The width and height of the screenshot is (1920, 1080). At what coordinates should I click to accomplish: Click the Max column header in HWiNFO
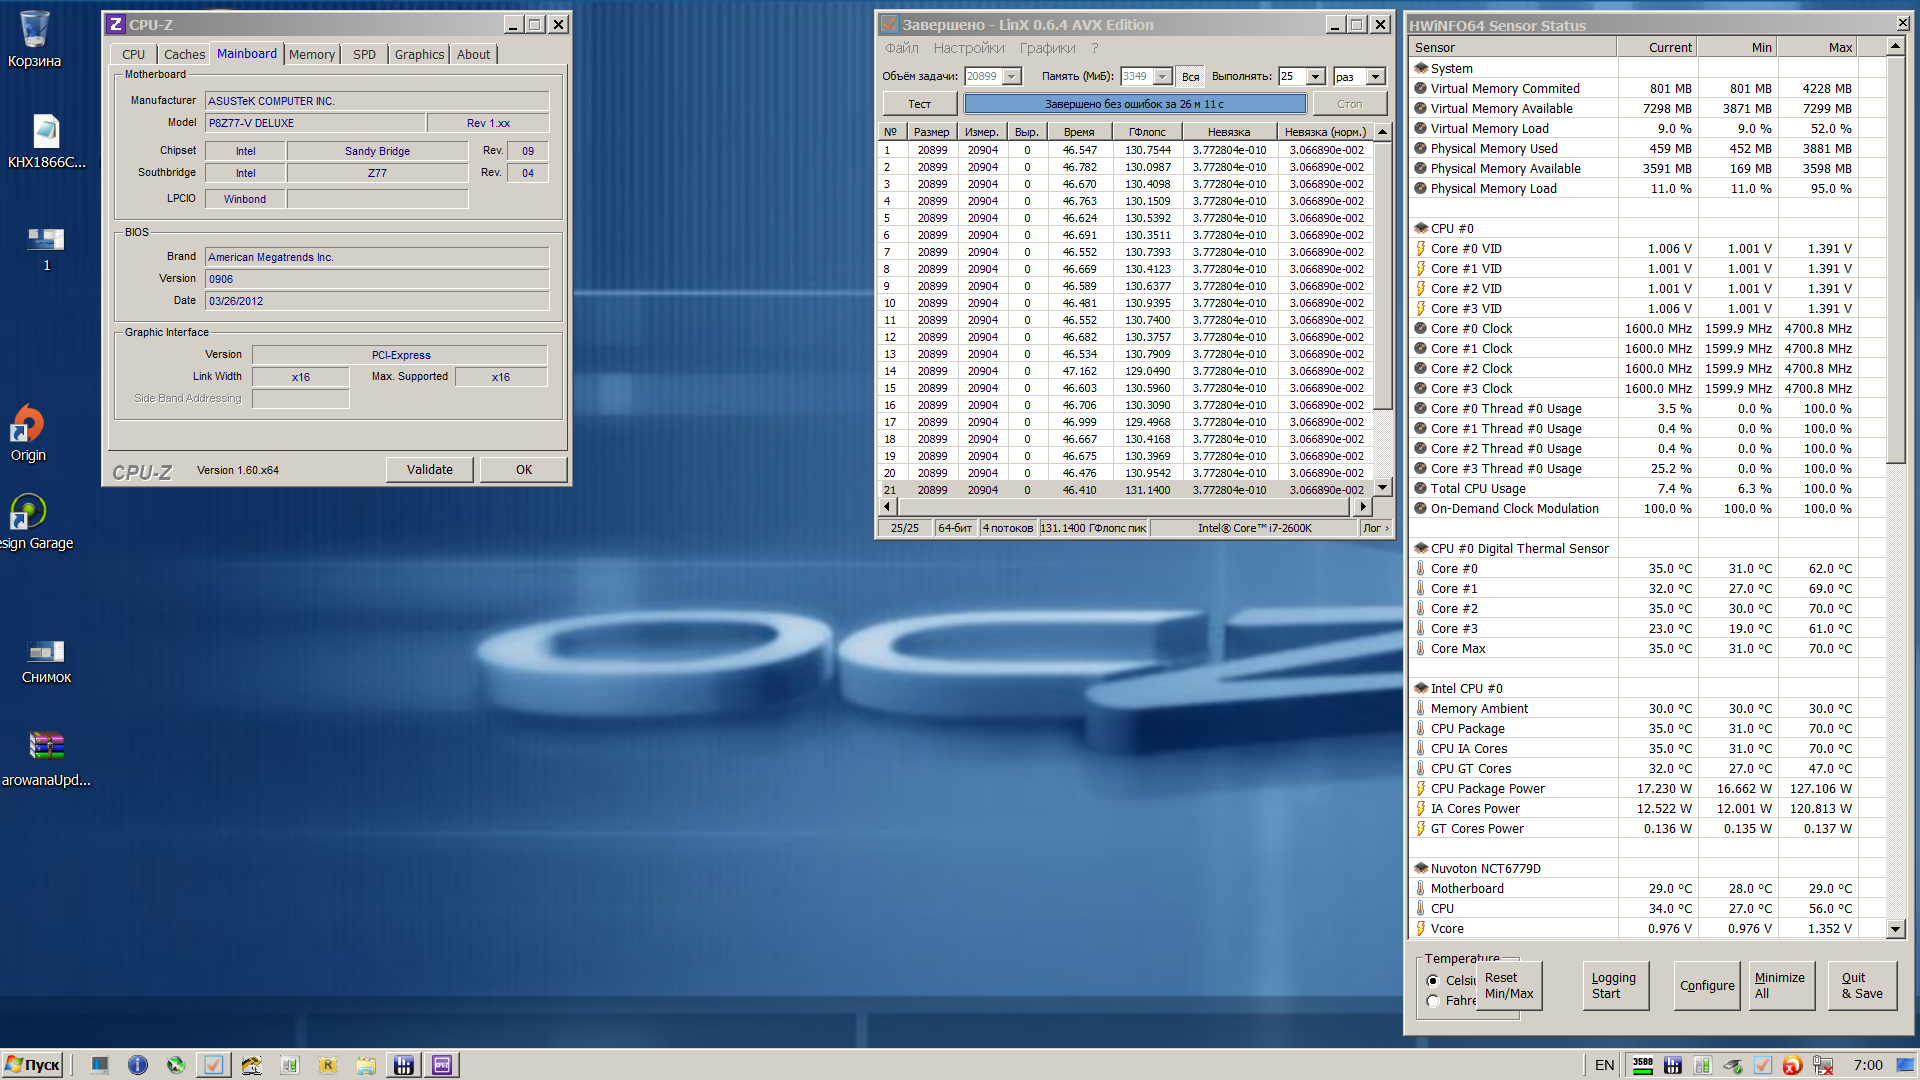[1816, 48]
